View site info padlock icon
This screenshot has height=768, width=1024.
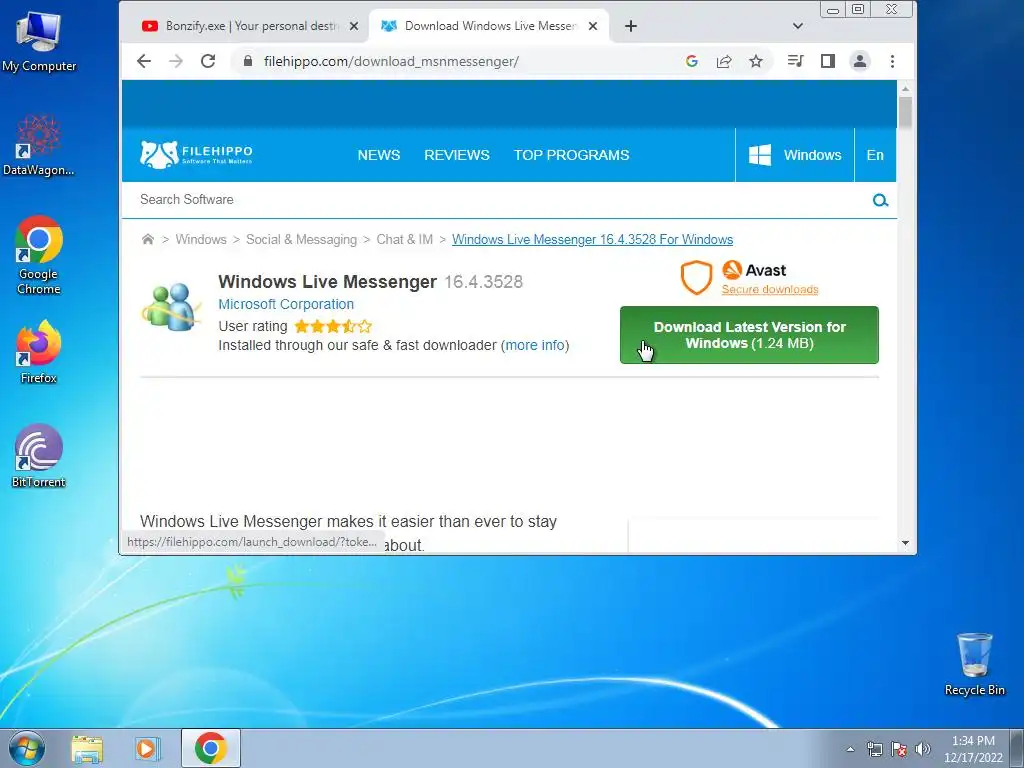248,61
